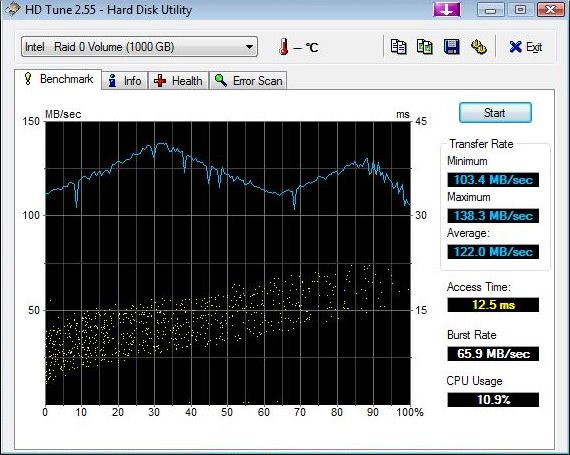The width and height of the screenshot is (570, 455).
Task: Click the thermometer temperature icon
Action: (x=284, y=47)
